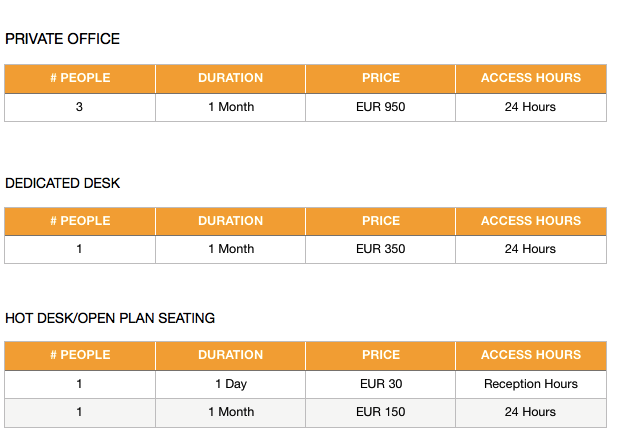The image size is (628, 433).
Task: Select the 1 Day duration cell
Action: tap(230, 384)
